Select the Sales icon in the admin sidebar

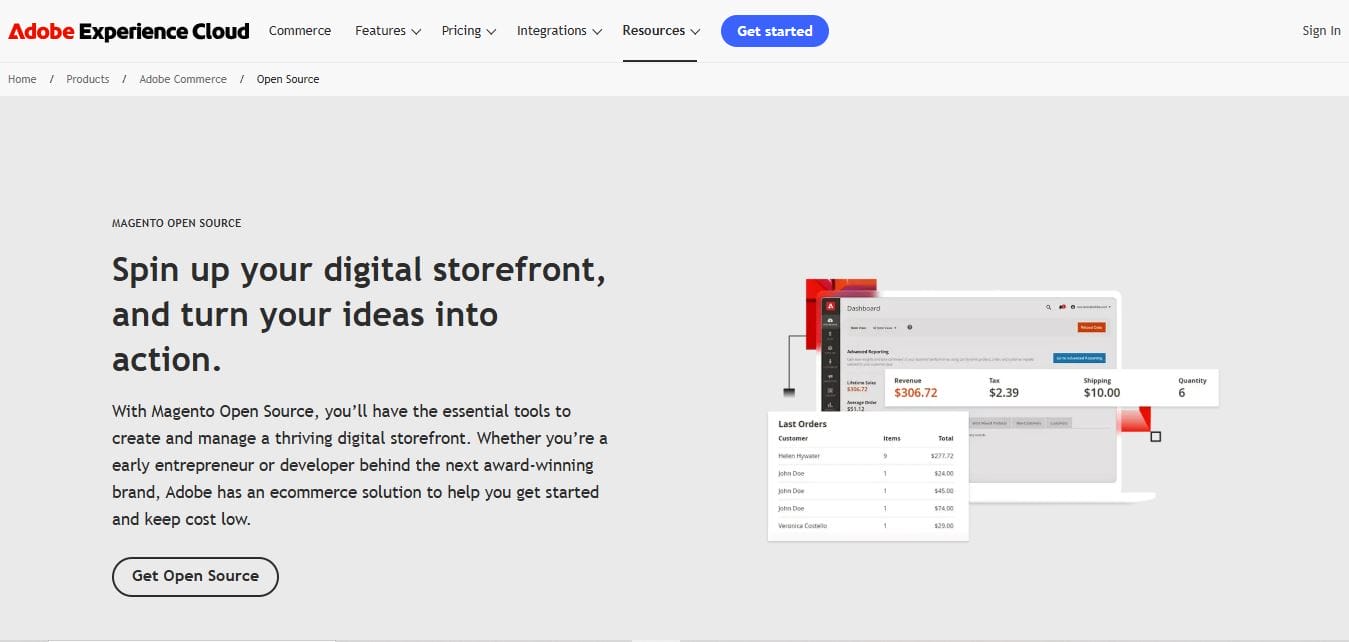(x=830, y=333)
